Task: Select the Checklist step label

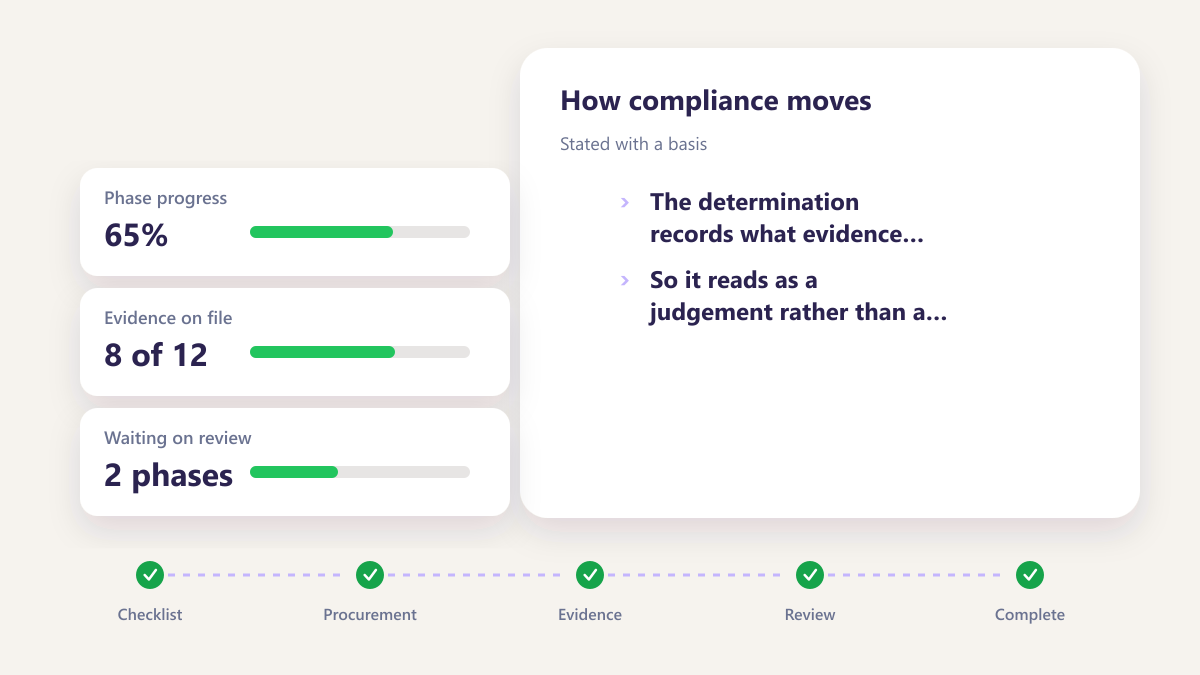Action: pyautogui.click(x=150, y=615)
